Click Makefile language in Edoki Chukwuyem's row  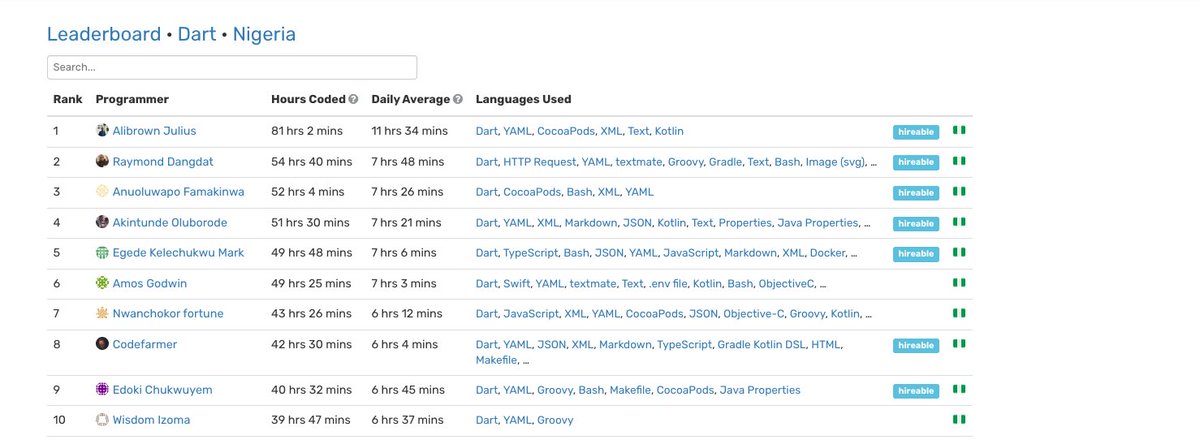point(630,390)
